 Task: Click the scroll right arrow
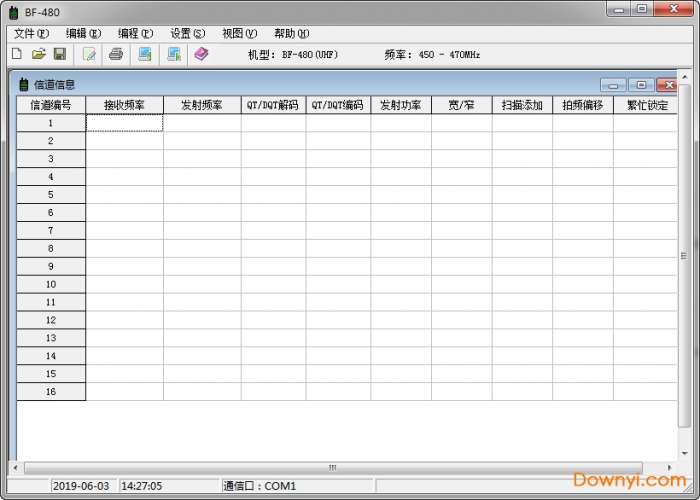pos(669,467)
